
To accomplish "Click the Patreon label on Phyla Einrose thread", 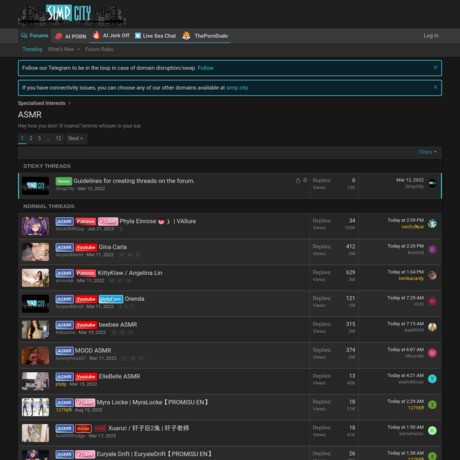I will (x=86, y=222).
